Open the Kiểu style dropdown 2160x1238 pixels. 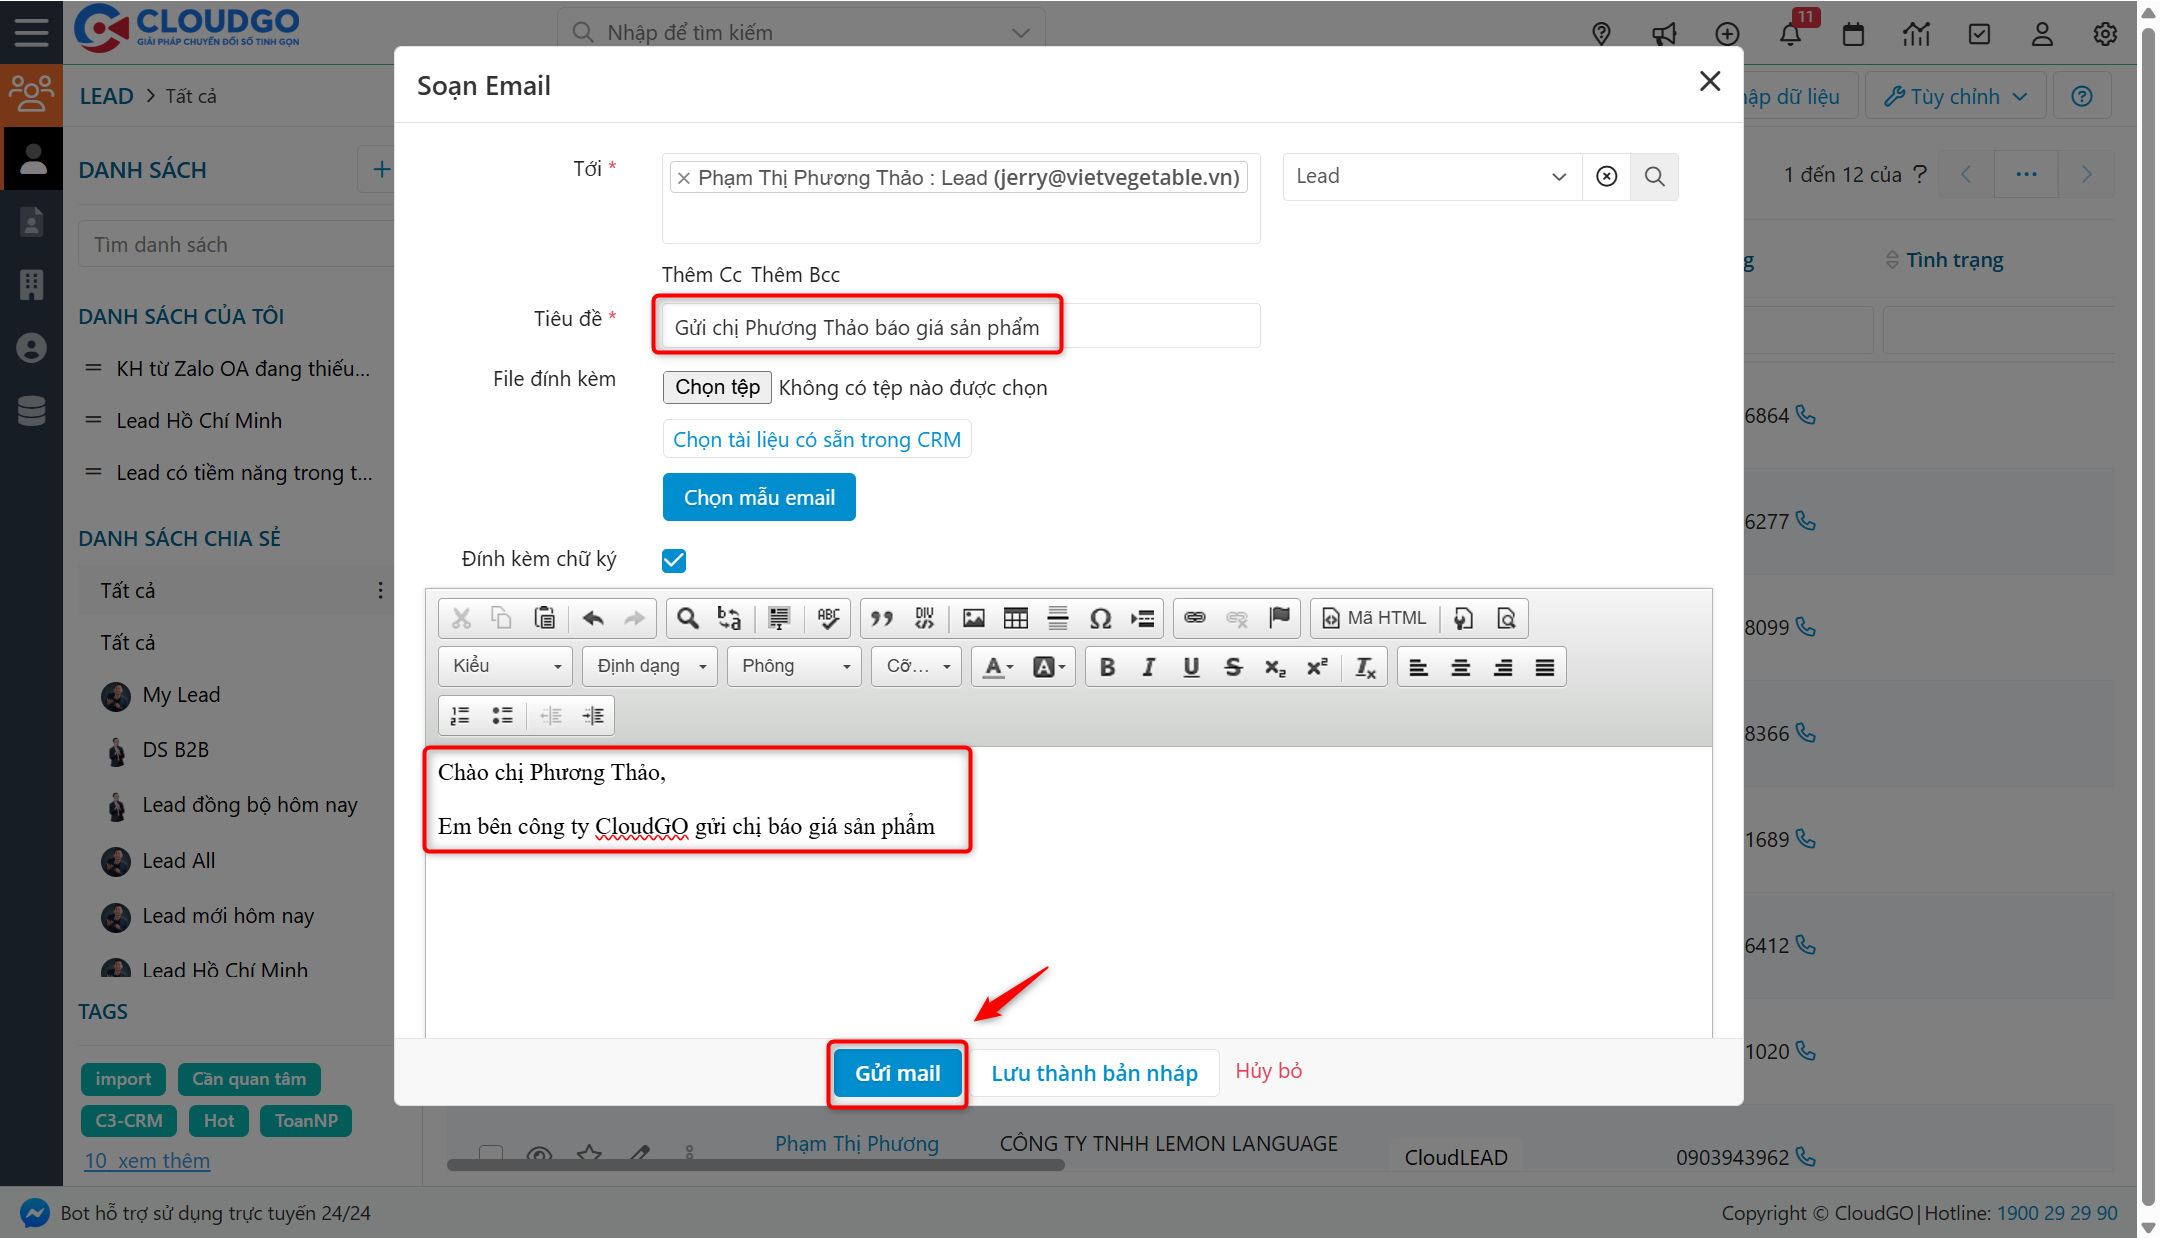[x=504, y=666]
